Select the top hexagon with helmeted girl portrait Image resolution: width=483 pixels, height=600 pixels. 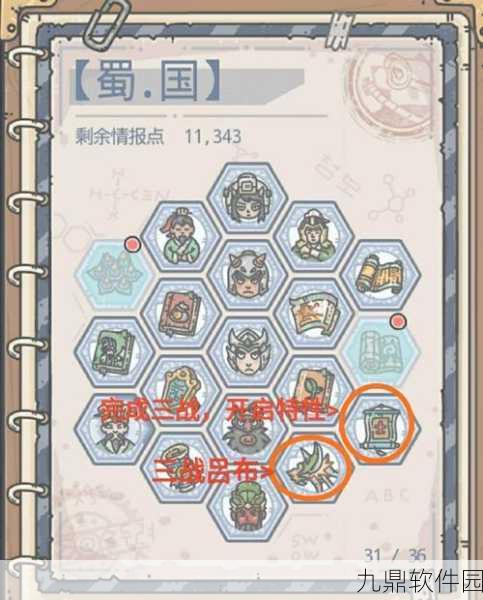(248, 198)
